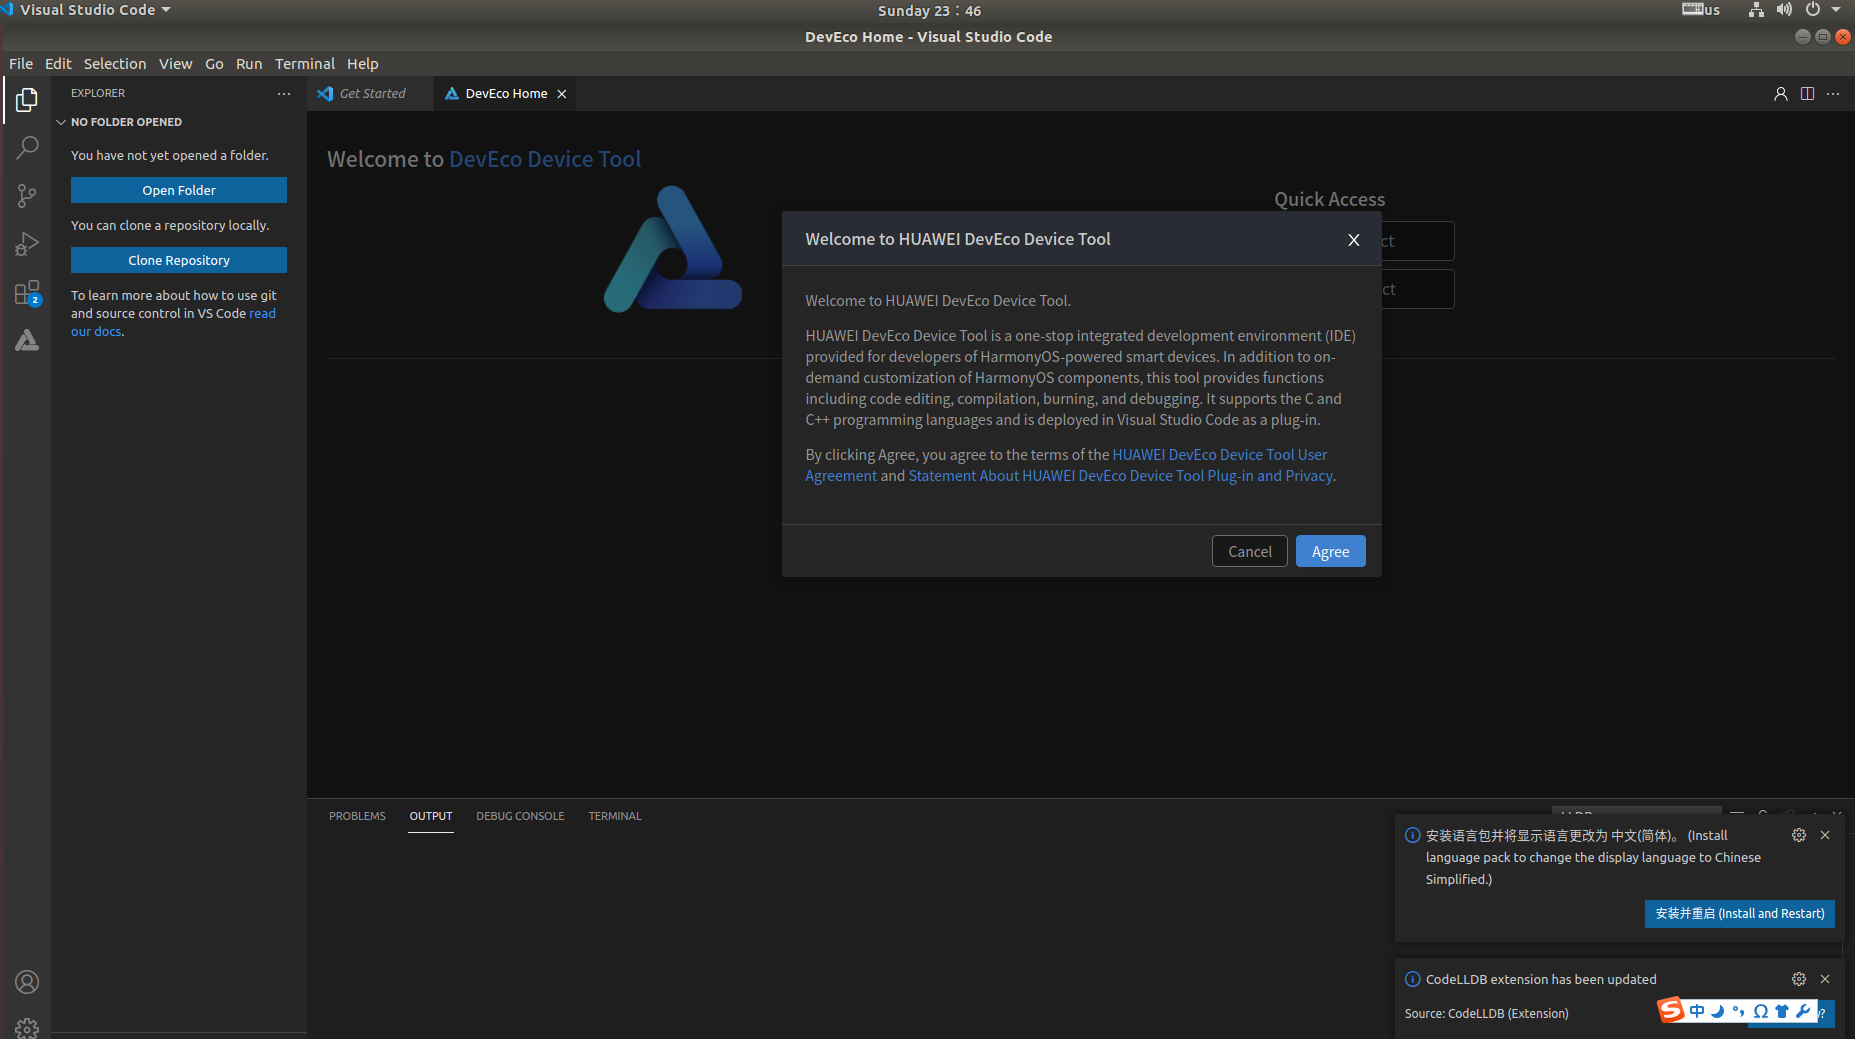The image size is (1855, 1039).
Task: Switch to the OUTPUT panel tab
Action: coord(431,816)
